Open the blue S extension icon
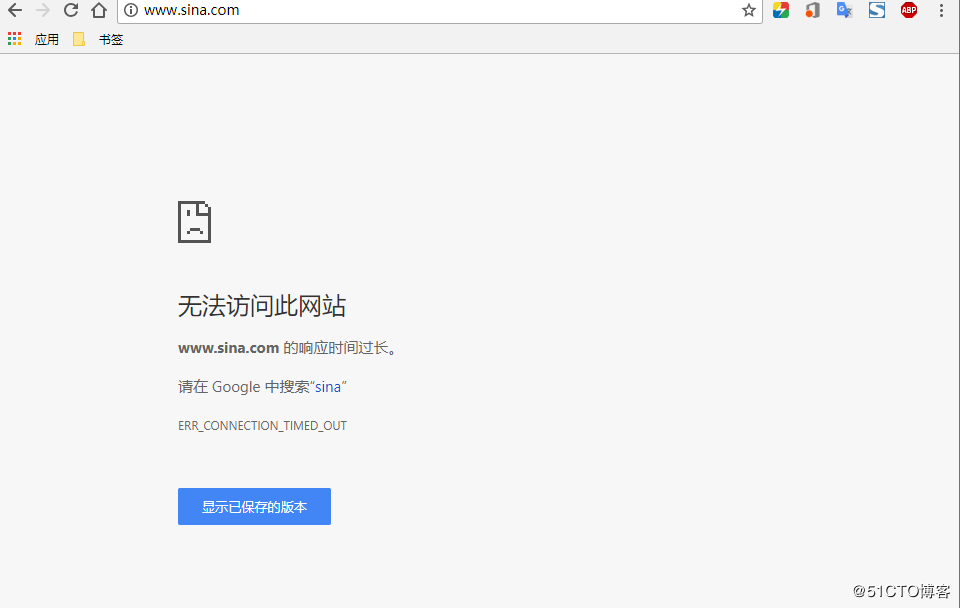 tap(876, 10)
